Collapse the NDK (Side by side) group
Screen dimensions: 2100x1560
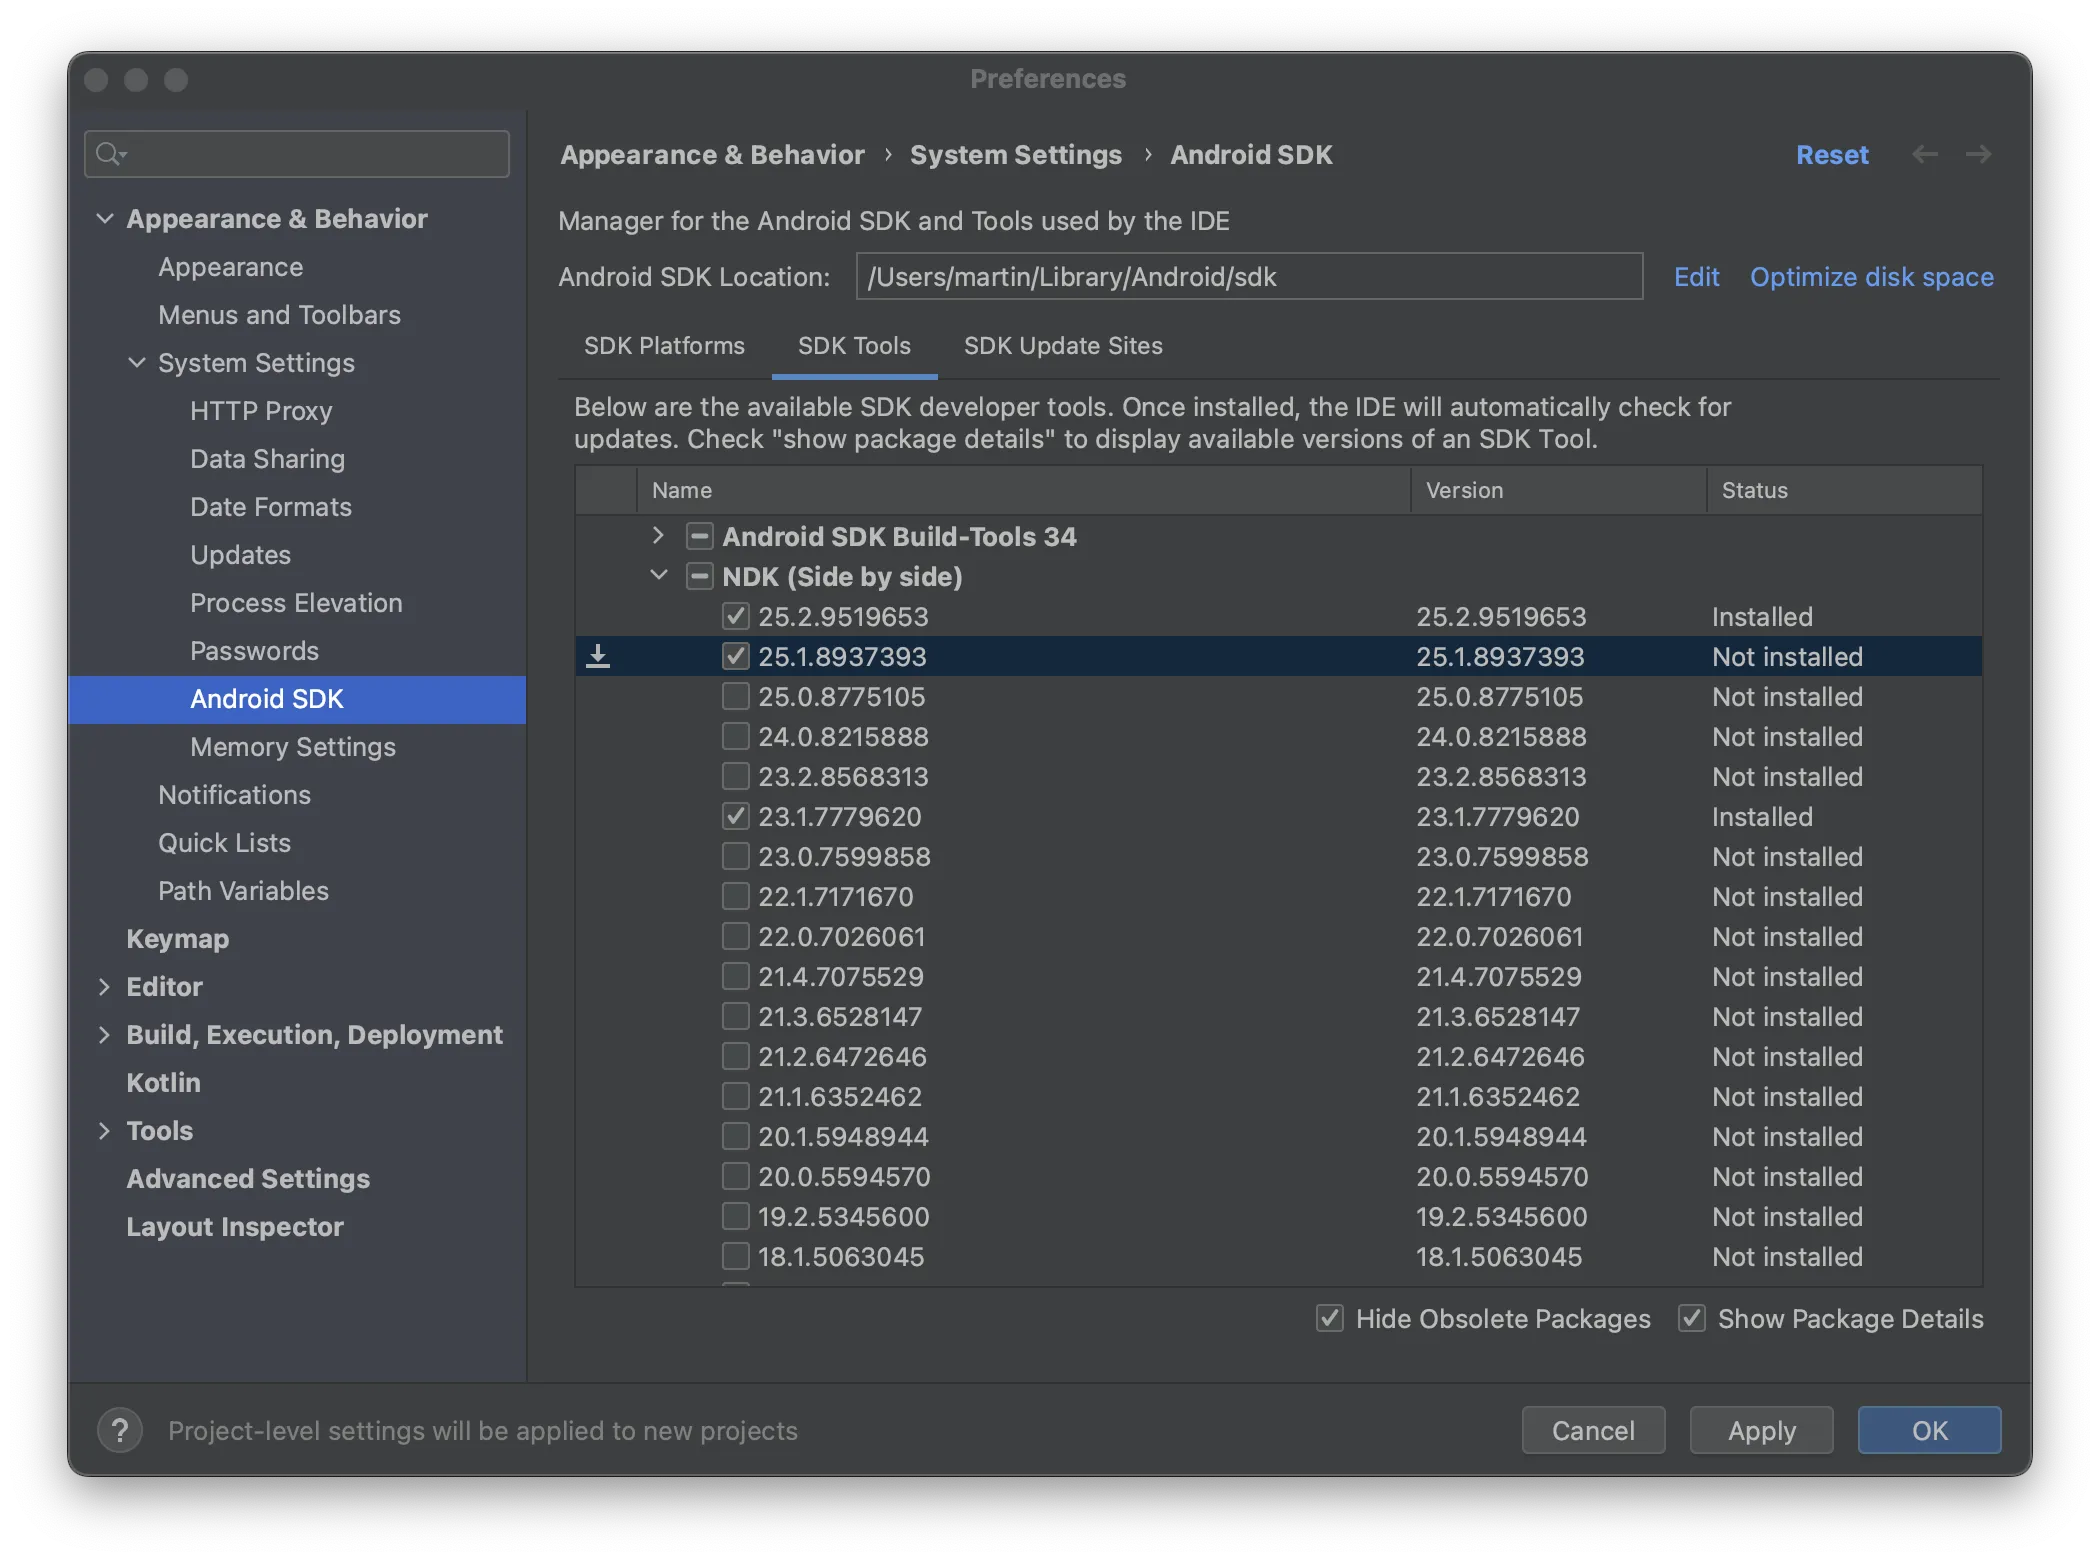[658, 576]
